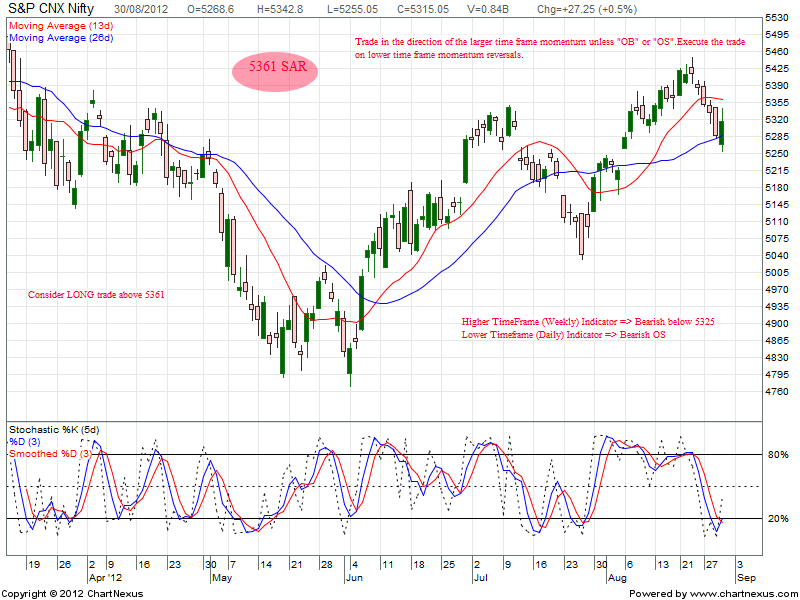
Task: Click the 4900 price axis label
Action: (x=777, y=323)
